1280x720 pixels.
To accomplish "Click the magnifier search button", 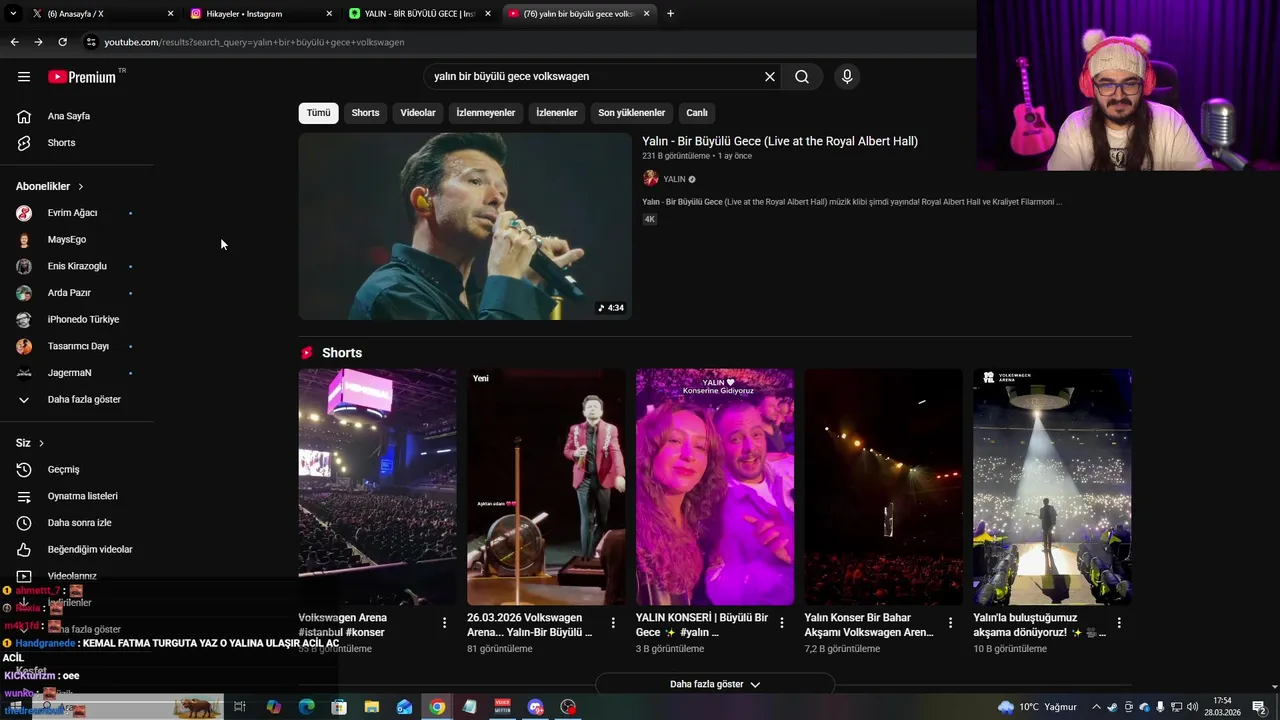I will pyautogui.click(x=802, y=77).
